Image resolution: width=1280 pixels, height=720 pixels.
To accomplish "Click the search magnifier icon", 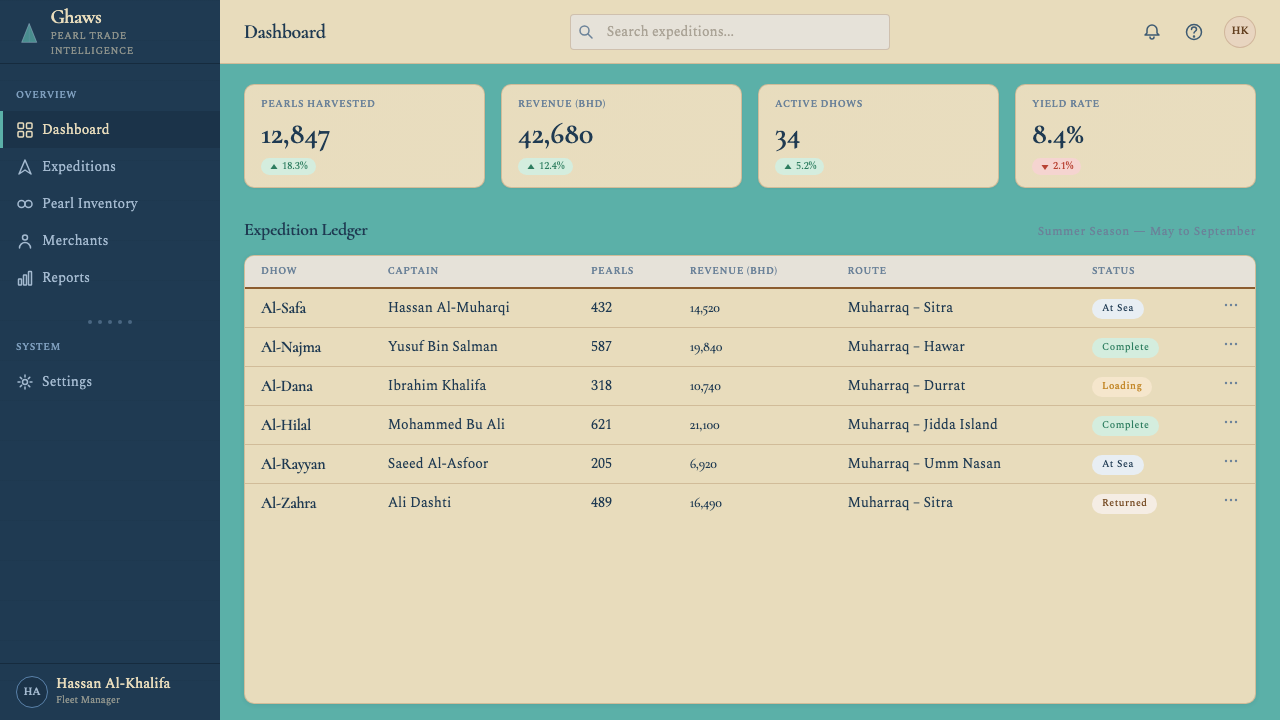I will (587, 32).
